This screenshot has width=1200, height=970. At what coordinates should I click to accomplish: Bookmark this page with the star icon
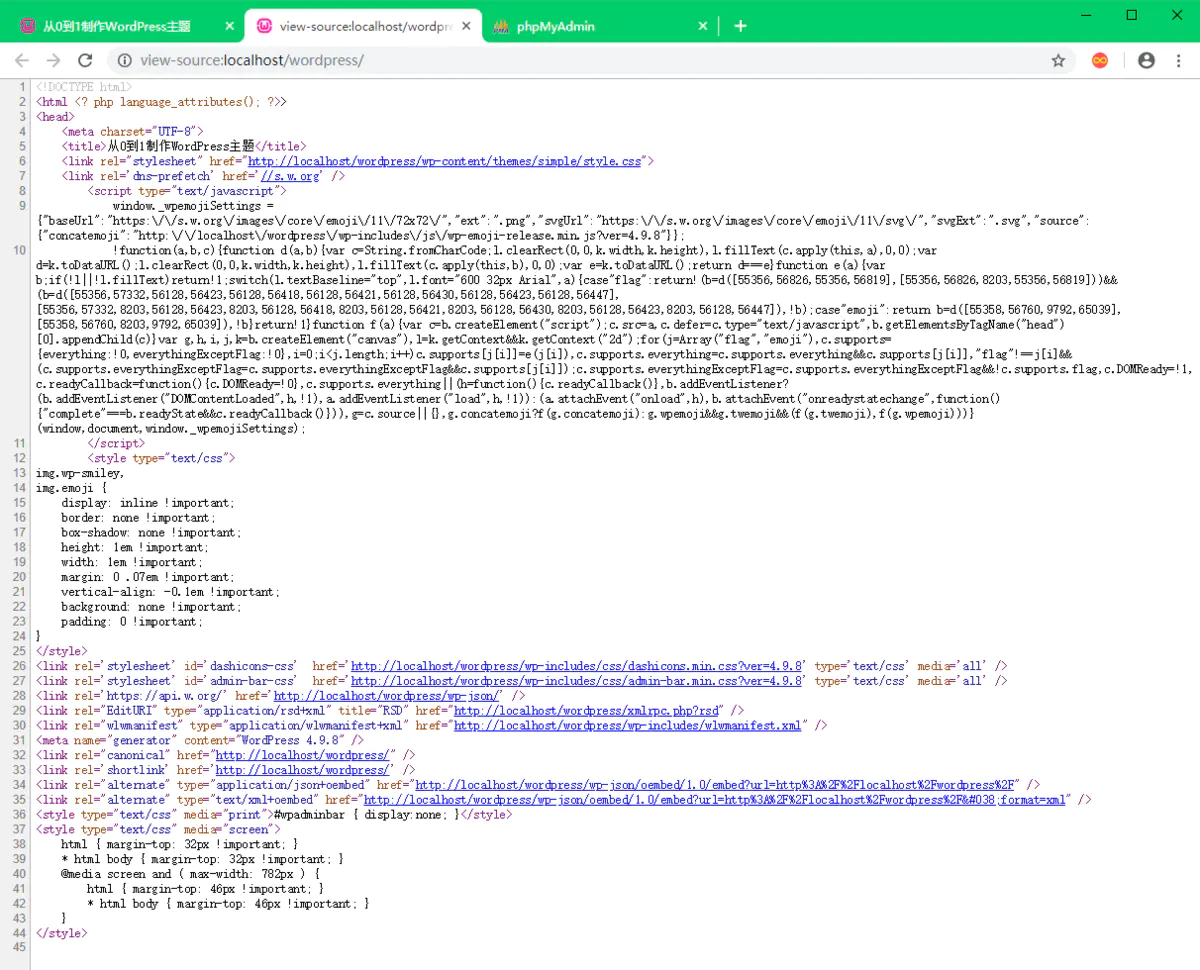click(x=1058, y=61)
